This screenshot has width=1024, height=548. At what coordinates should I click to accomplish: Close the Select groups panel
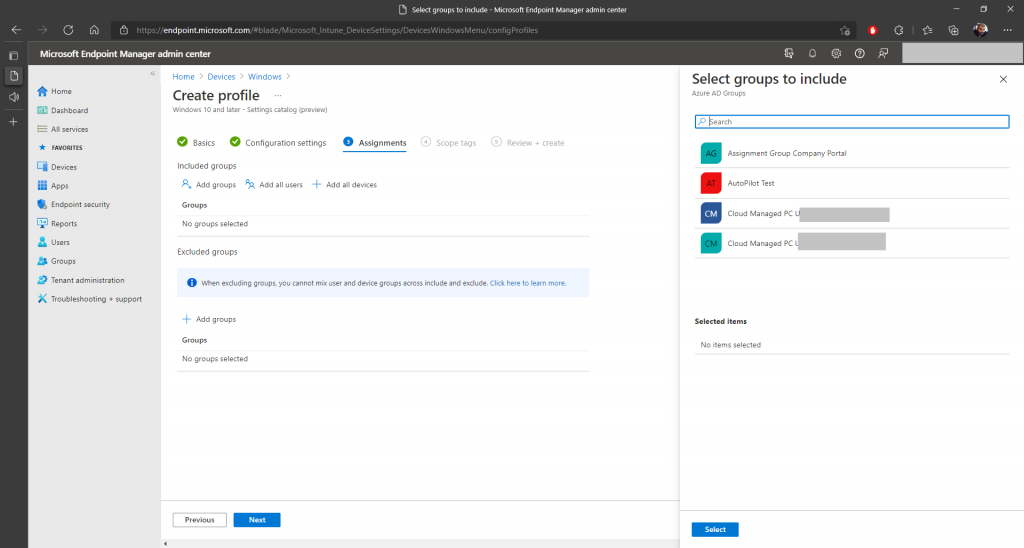[1003, 79]
